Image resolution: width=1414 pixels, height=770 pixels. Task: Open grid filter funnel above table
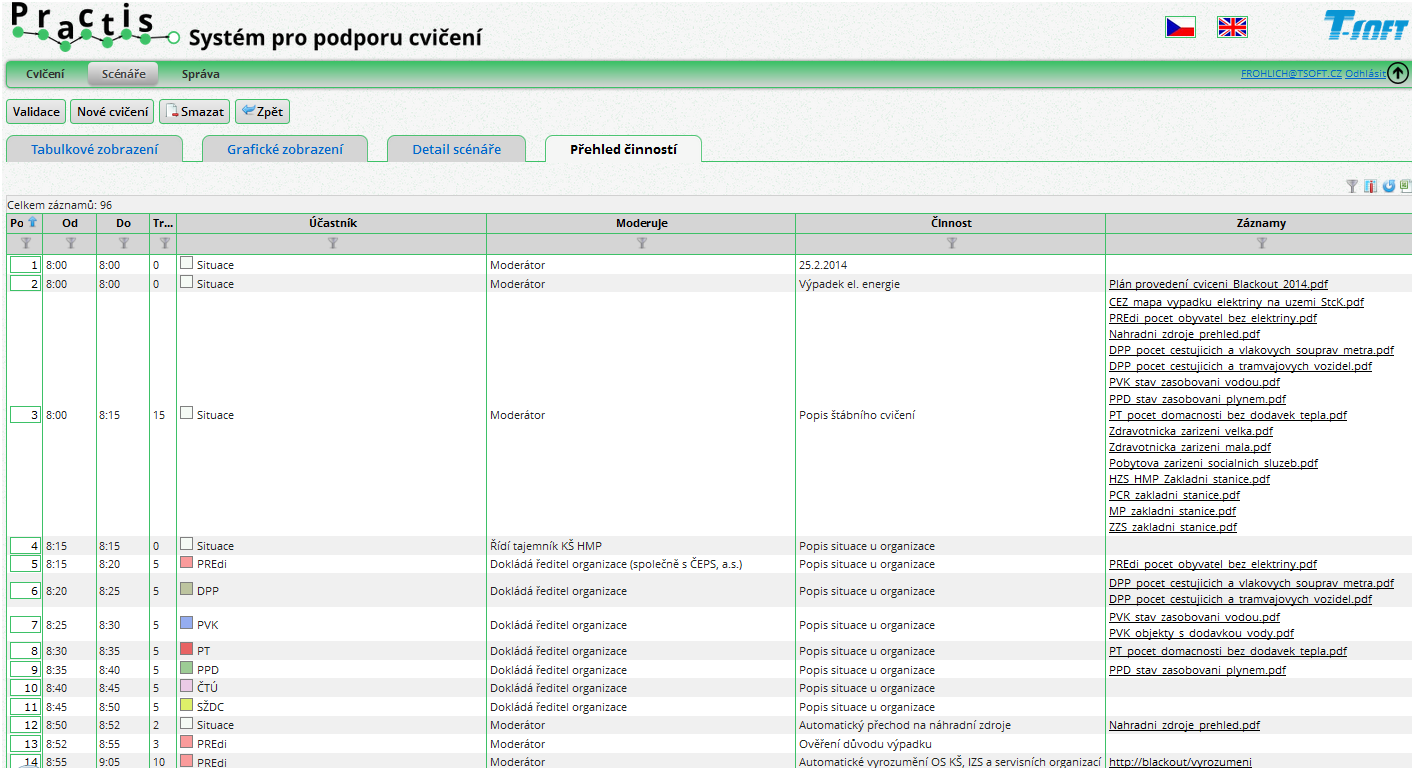1352,186
